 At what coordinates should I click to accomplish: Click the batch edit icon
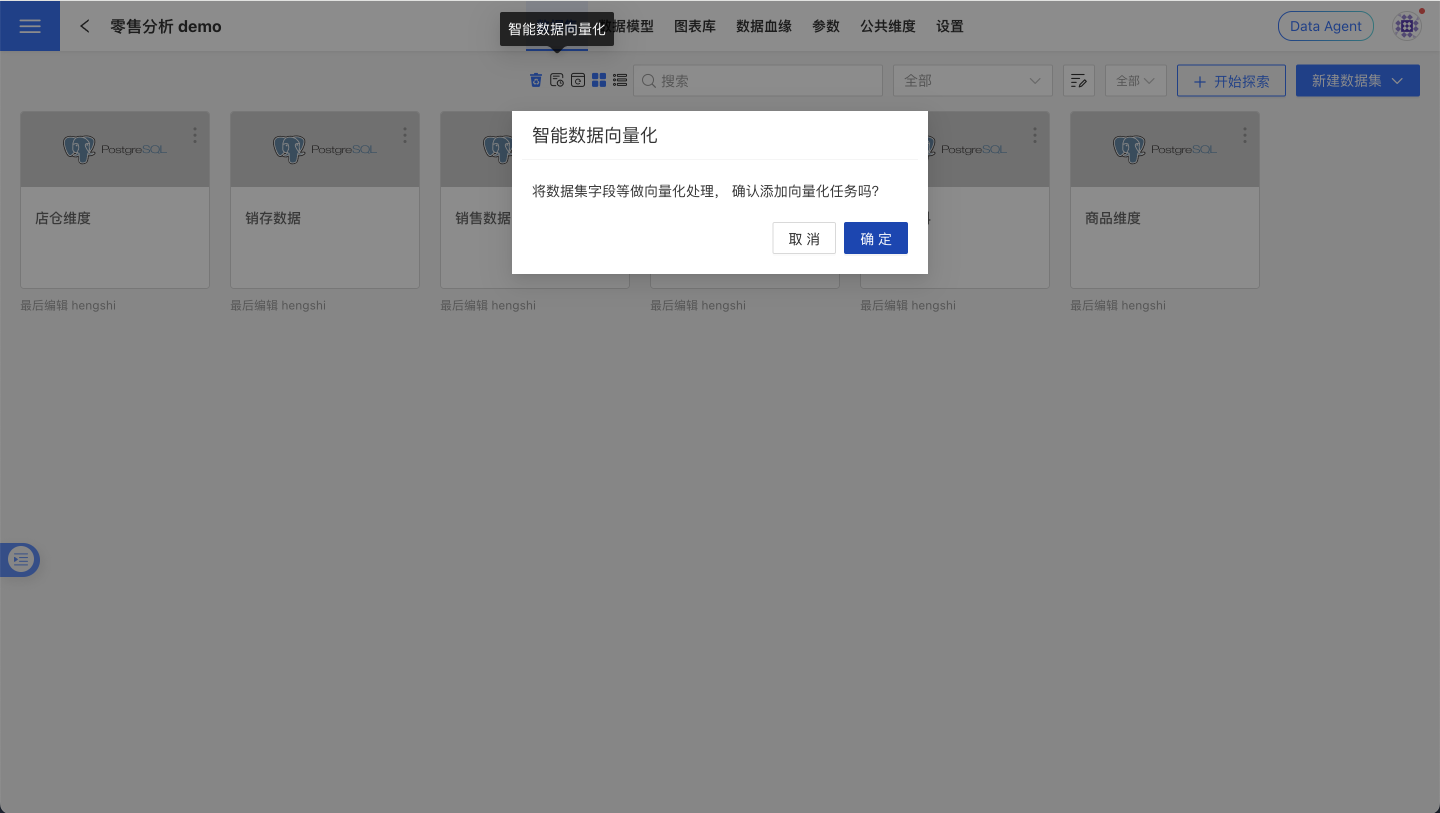[1079, 80]
